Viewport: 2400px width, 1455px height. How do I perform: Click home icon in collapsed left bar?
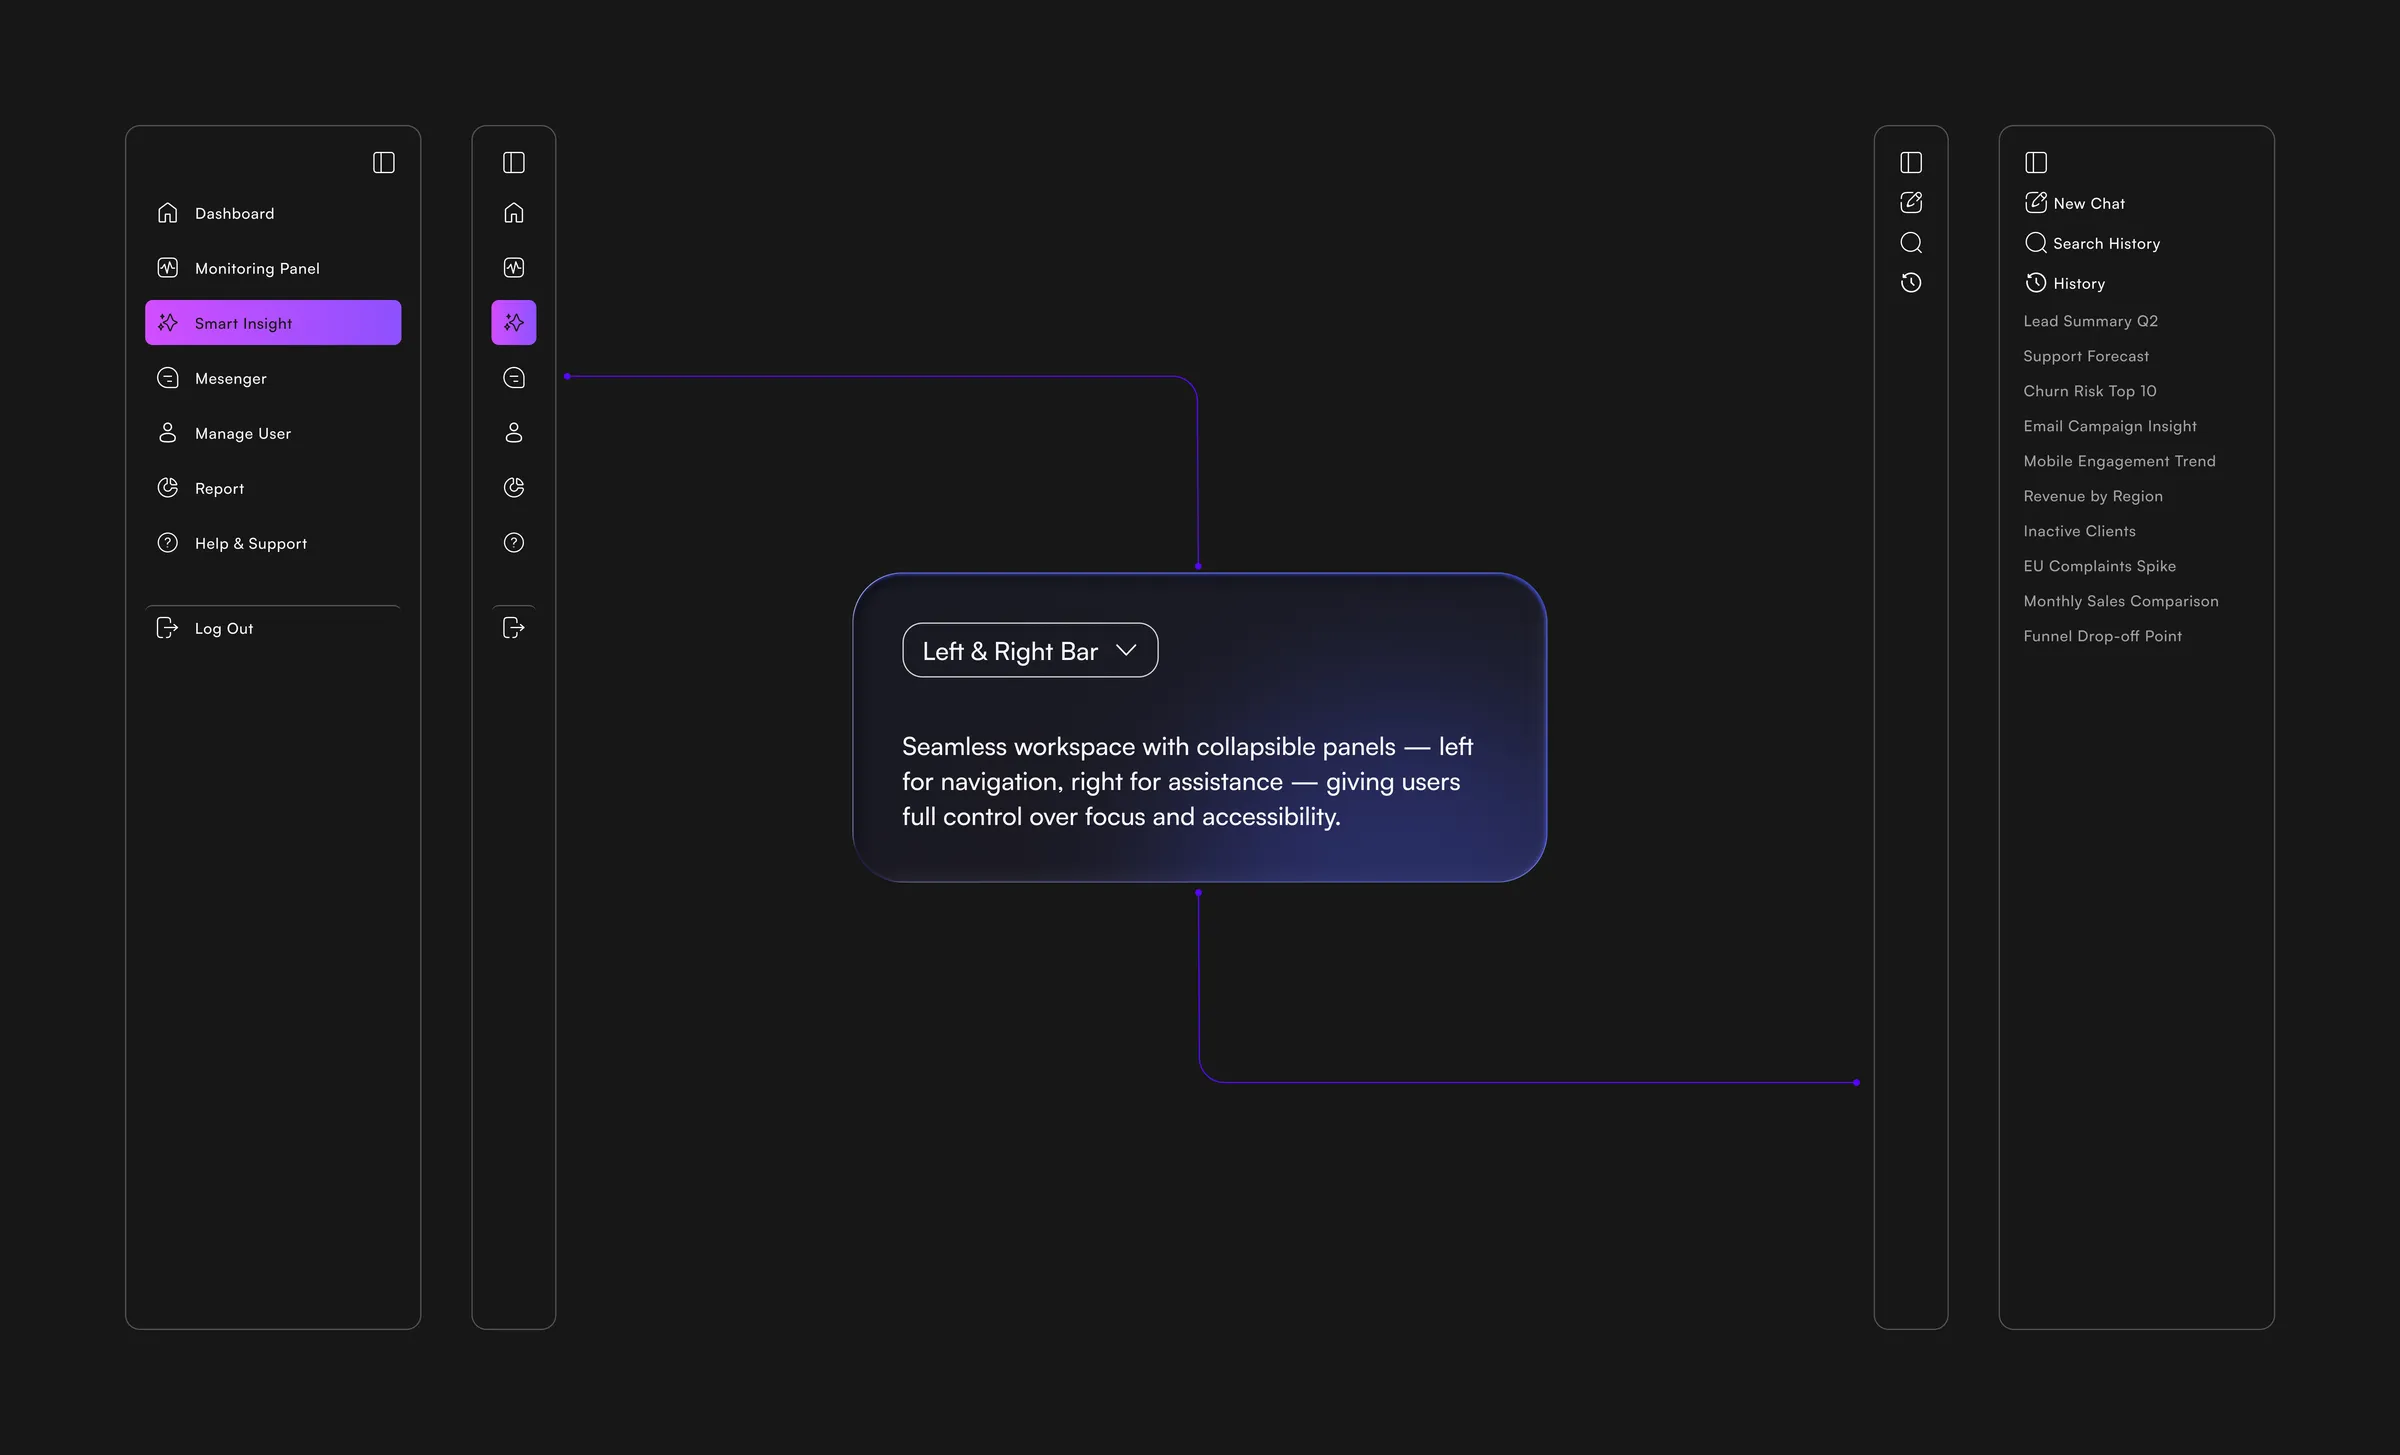click(514, 213)
